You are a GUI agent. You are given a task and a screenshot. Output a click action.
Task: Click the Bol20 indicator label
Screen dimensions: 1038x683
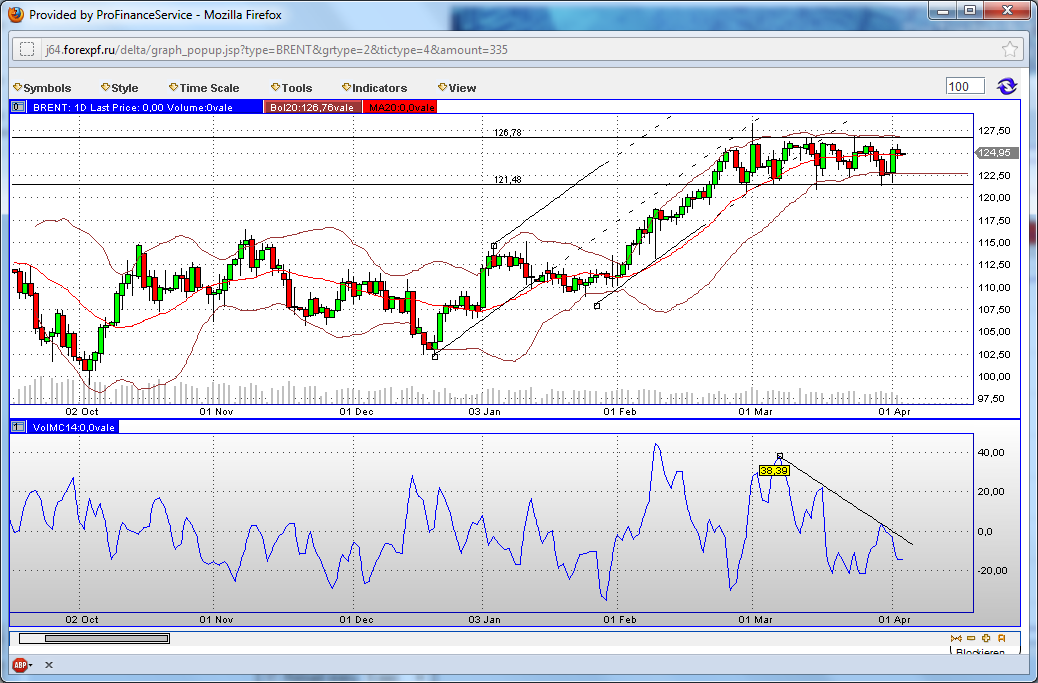313,107
